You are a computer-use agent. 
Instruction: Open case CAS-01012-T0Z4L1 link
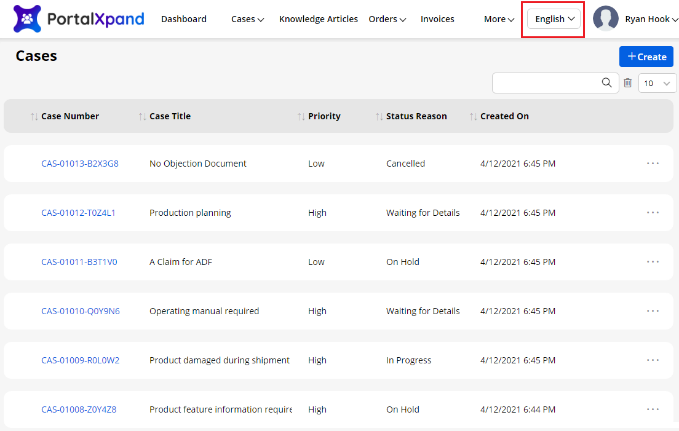coord(78,213)
